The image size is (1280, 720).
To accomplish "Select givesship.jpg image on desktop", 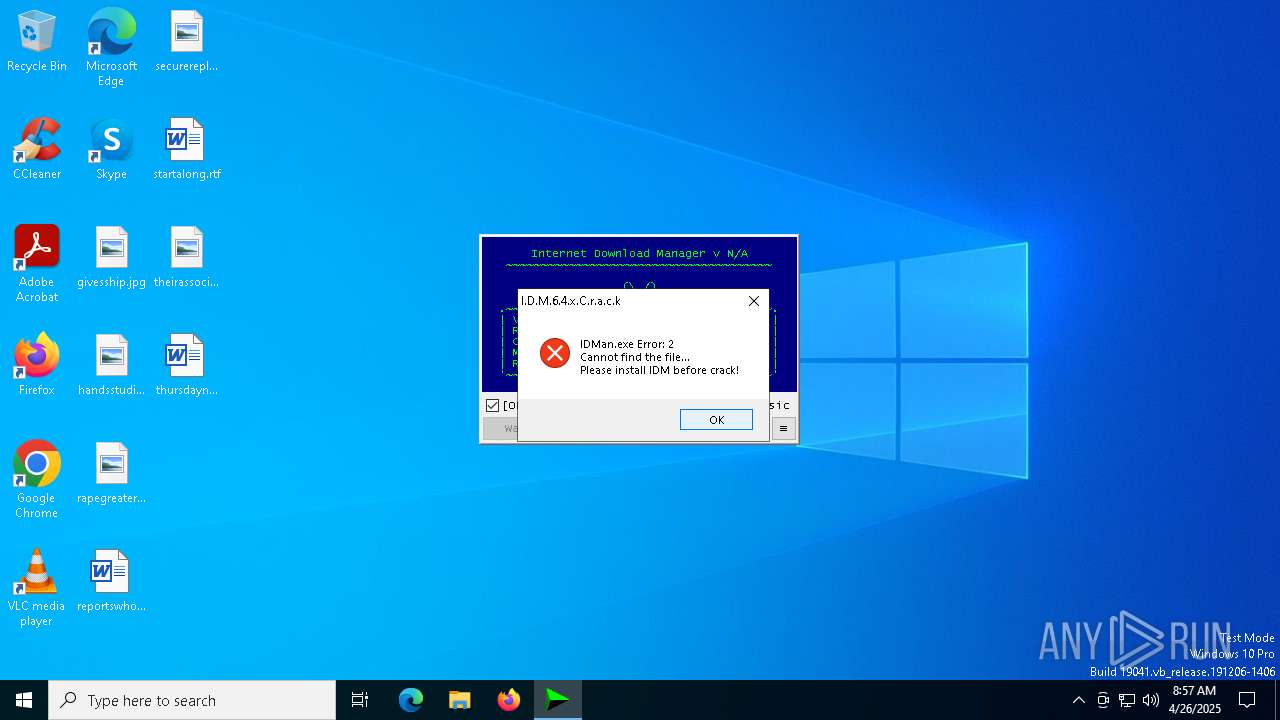I will click(x=111, y=258).
